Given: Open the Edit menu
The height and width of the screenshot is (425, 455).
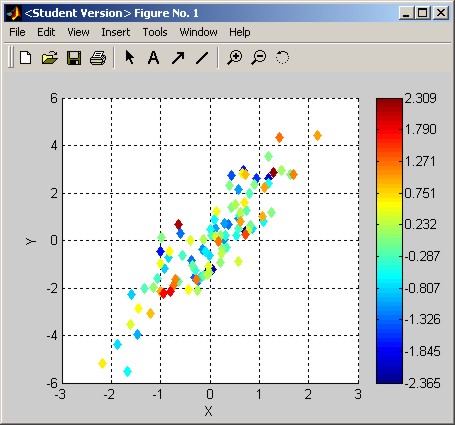Looking at the screenshot, I should pyautogui.click(x=46, y=32).
